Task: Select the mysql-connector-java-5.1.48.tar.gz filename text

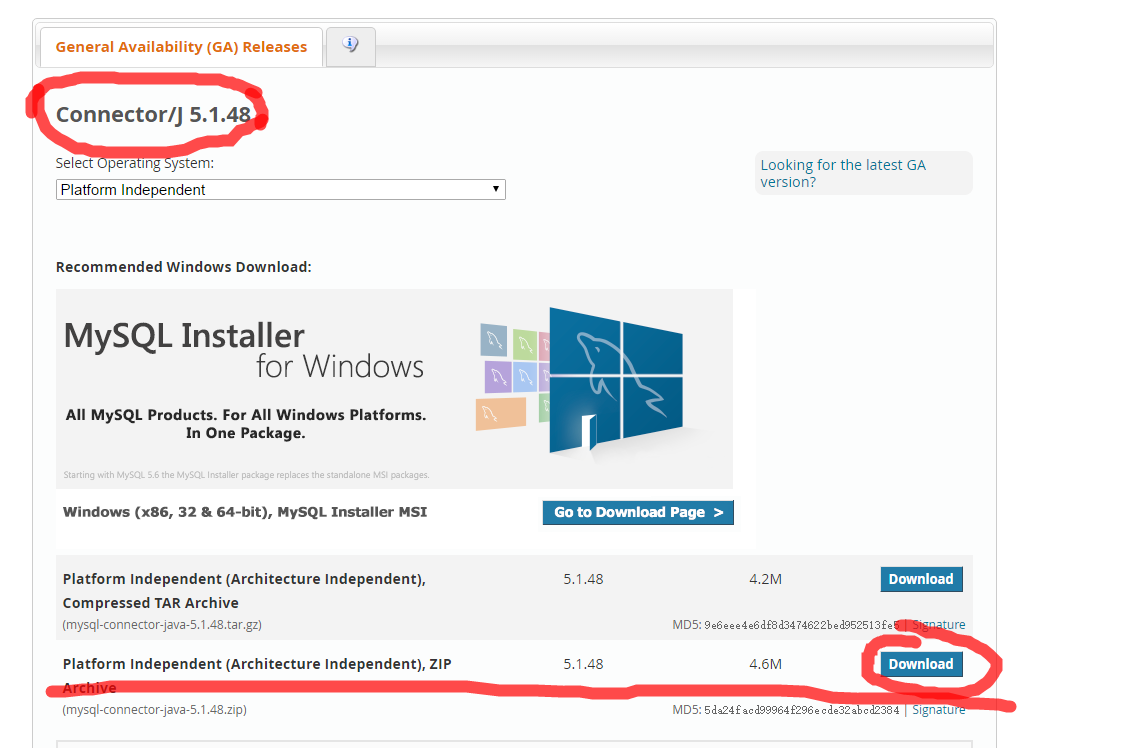Action: [162, 625]
